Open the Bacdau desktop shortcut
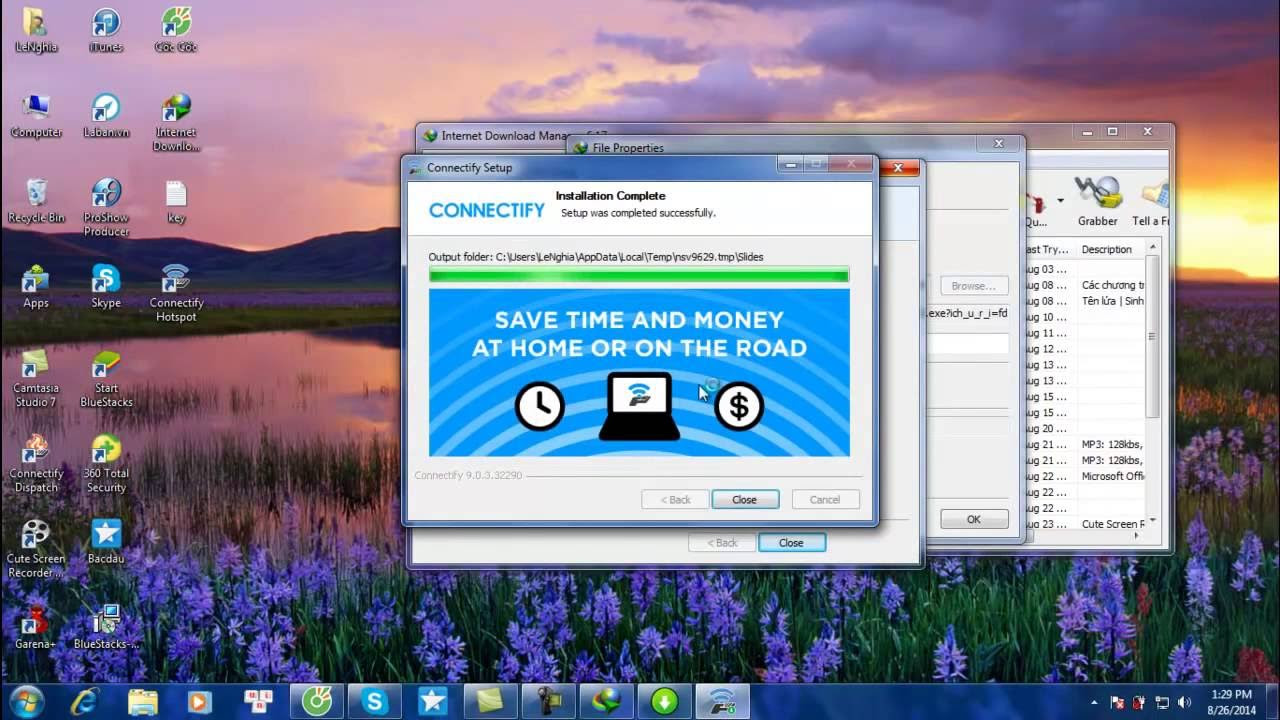Image resolution: width=1280 pixels, height=720 pixels. 106,541
